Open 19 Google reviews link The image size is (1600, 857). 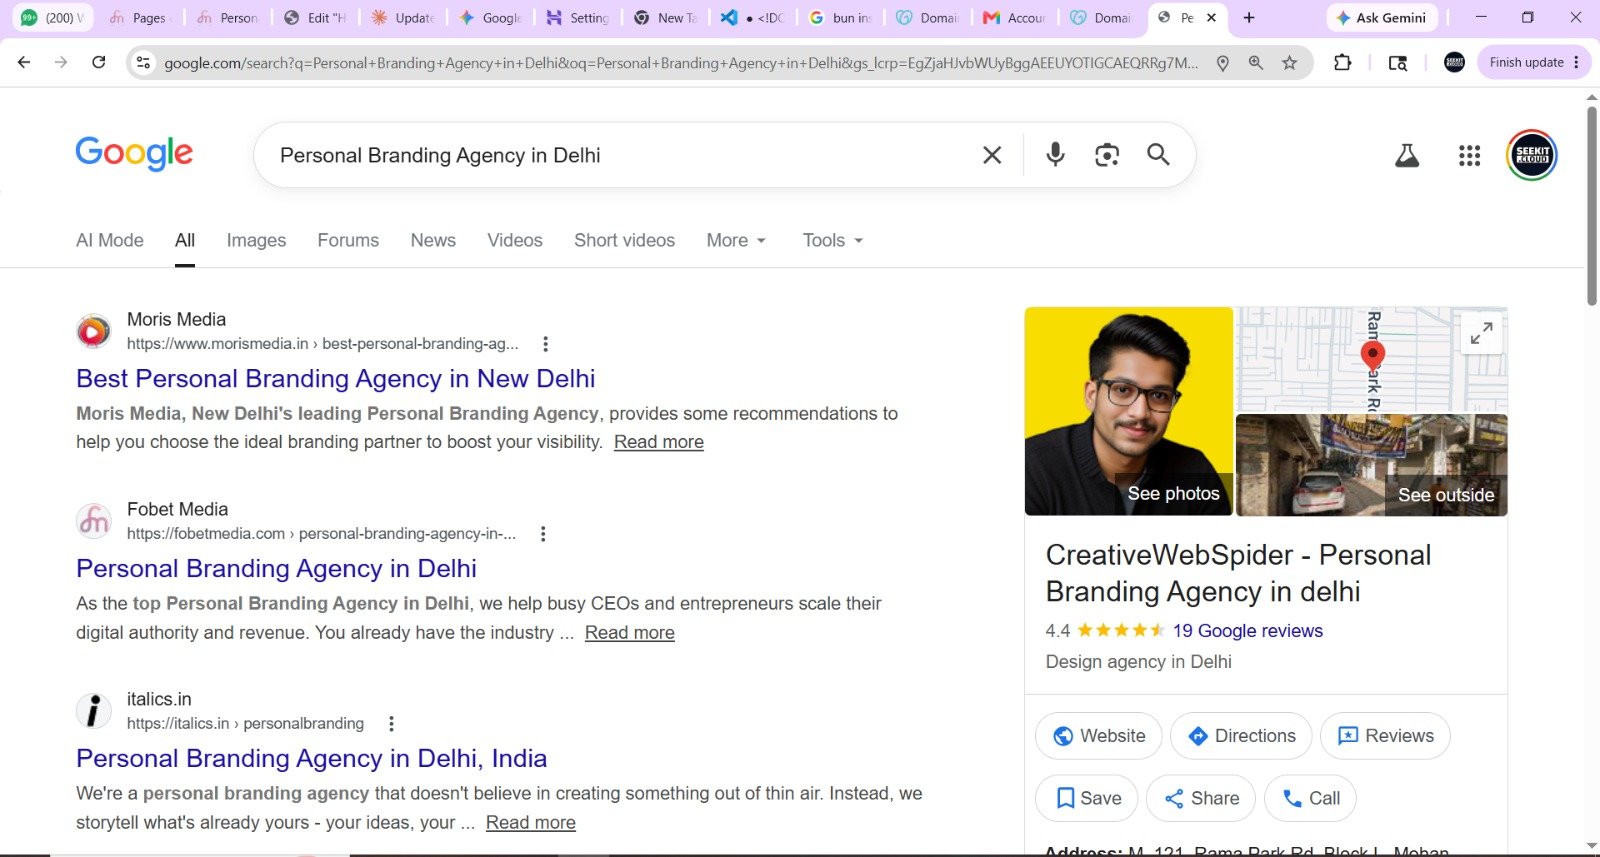tap(1248, 631)
